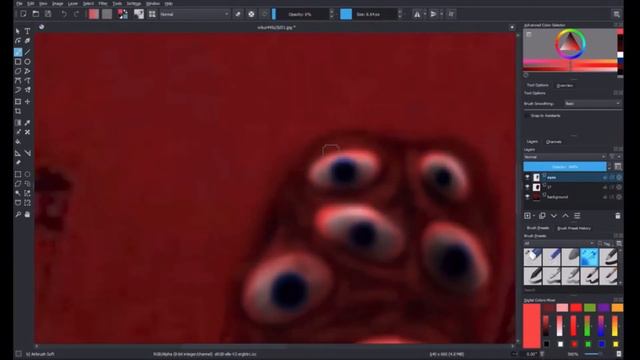Open the Settings menu
This screenshot has height=360, width=640.
click(133, 3)
